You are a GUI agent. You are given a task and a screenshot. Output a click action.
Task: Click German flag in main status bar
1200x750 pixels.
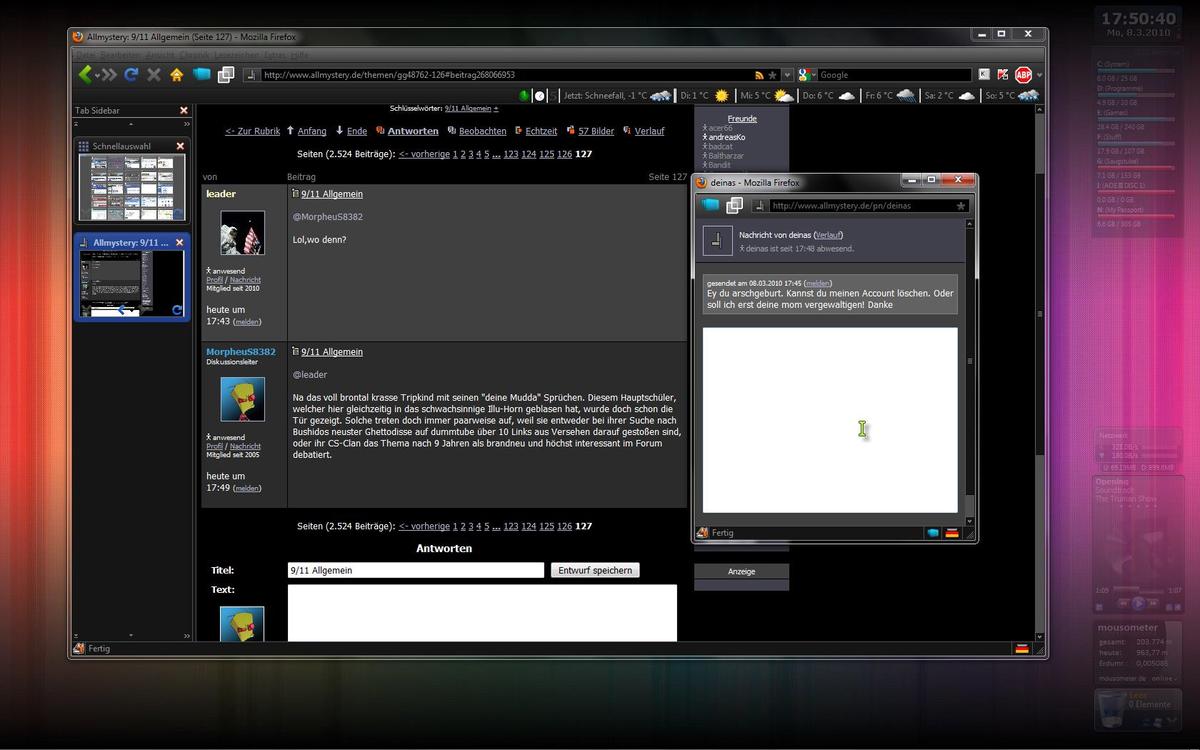click(x=1022, y=648)
